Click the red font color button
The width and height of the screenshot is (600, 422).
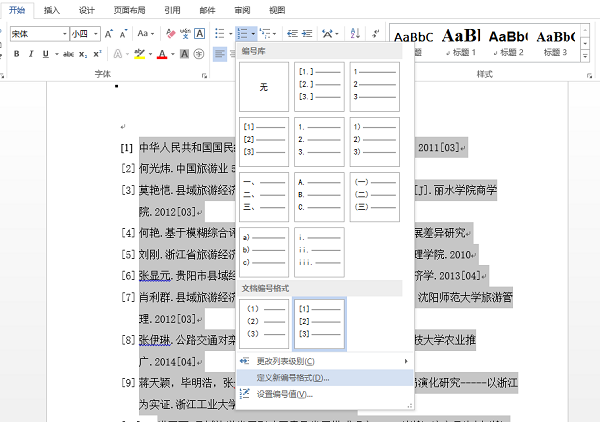pos(162,54)
